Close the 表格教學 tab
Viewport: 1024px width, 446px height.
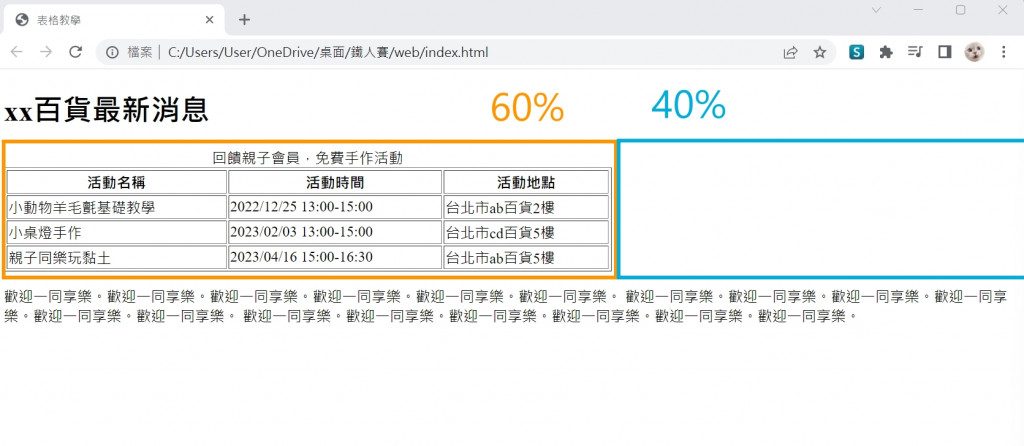(x=209, y=20)
